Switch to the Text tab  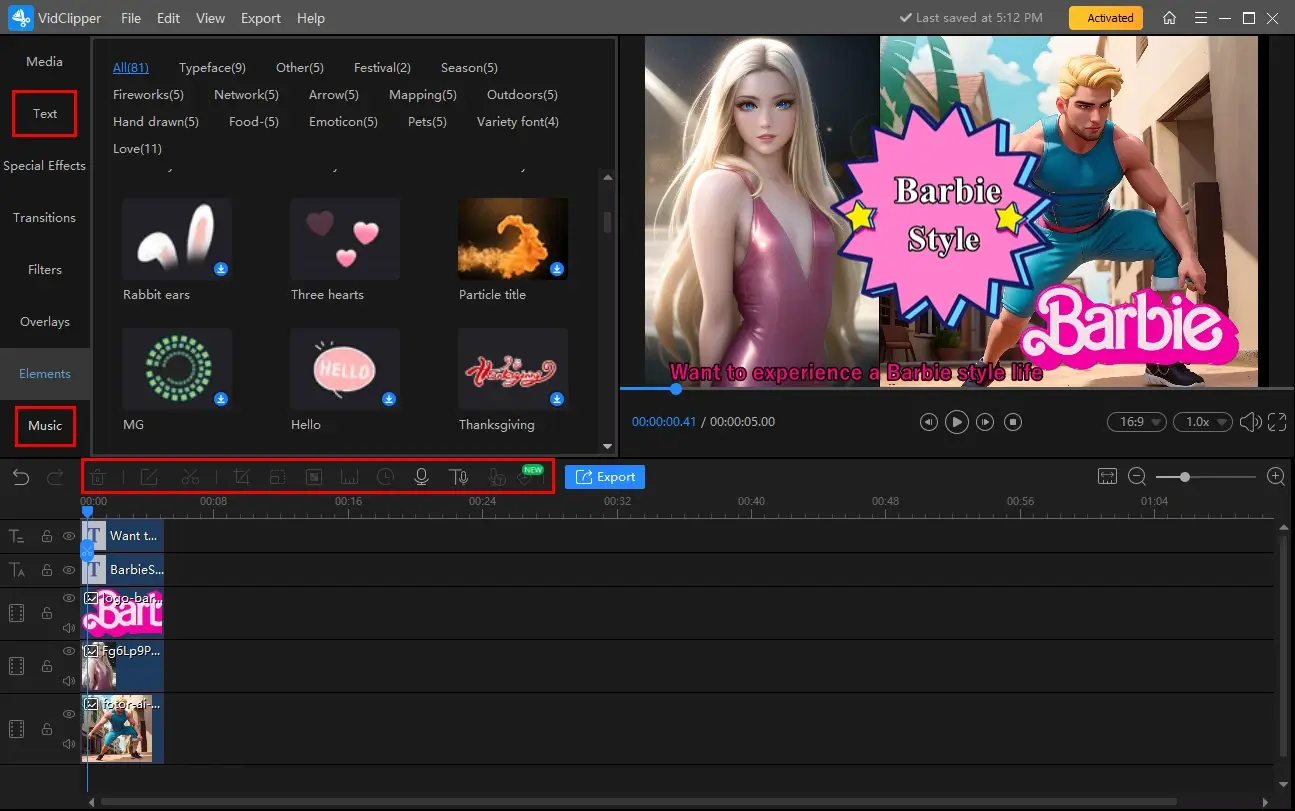pyautogui.click(x=45, y=114)
